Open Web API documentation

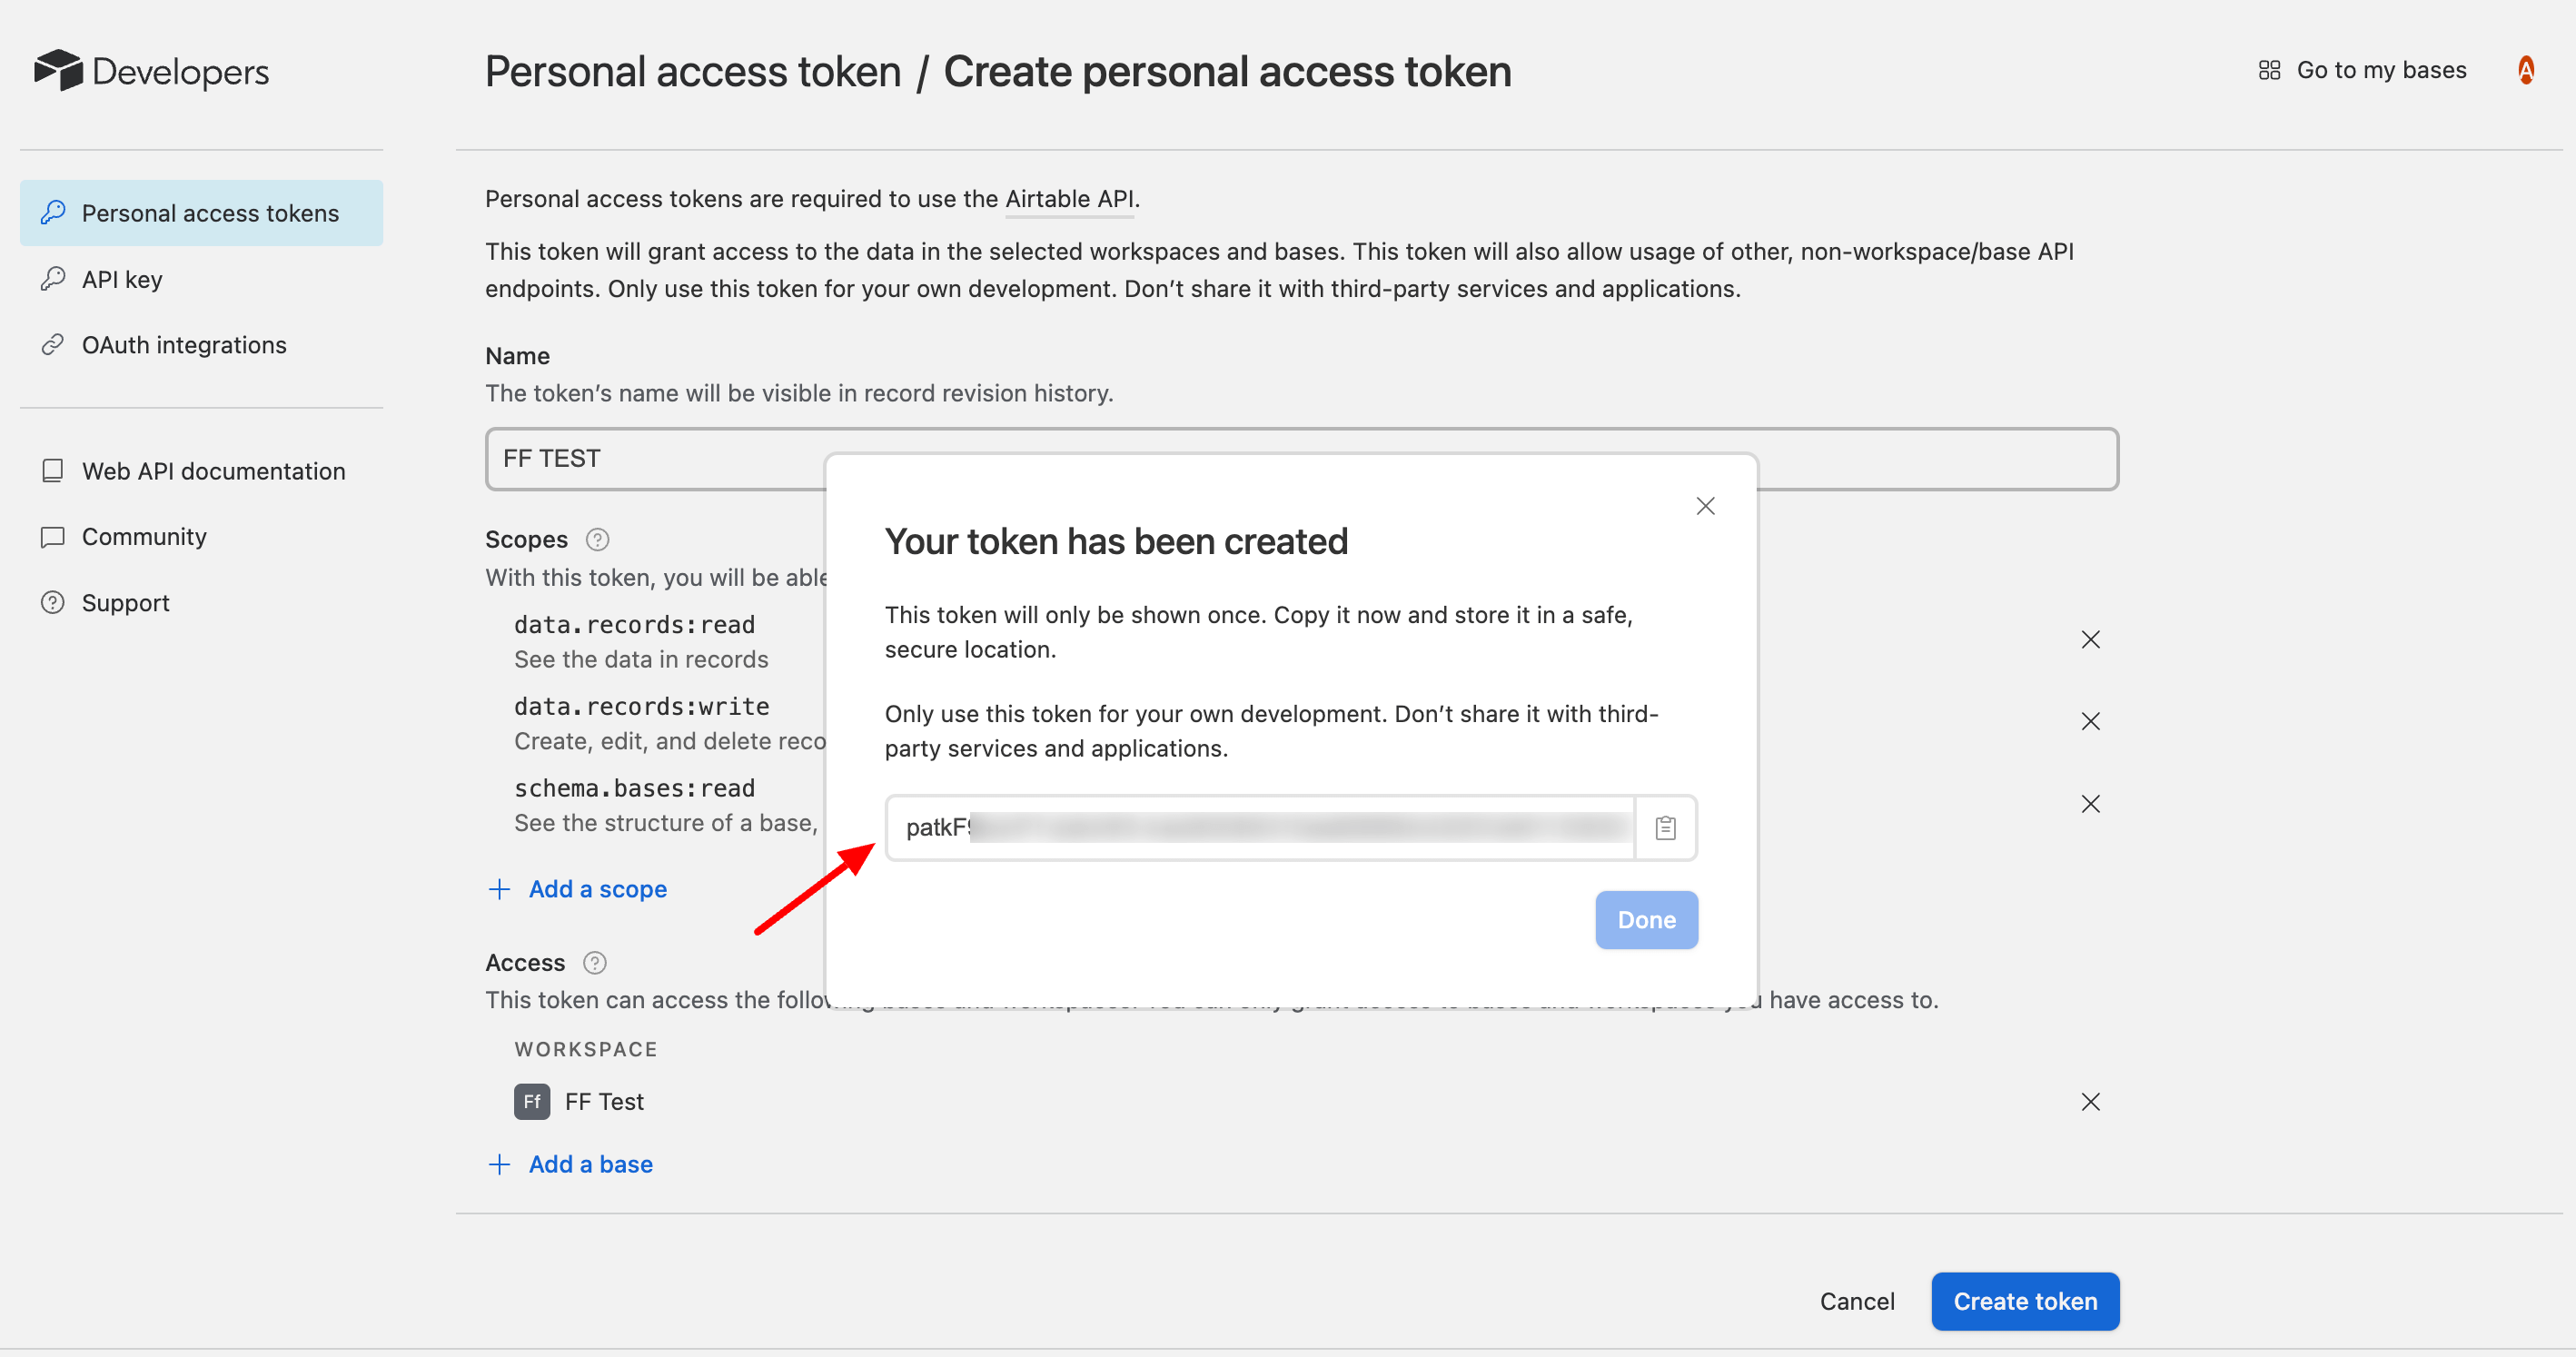pos(213,471)
